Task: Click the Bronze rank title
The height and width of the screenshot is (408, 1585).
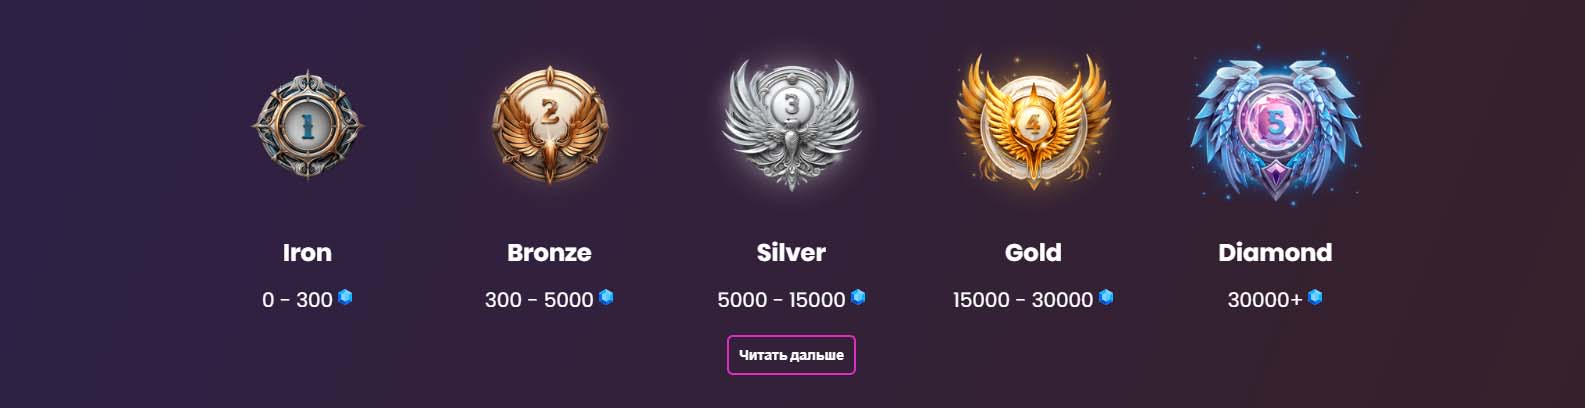Action: [x=549, y=252]
